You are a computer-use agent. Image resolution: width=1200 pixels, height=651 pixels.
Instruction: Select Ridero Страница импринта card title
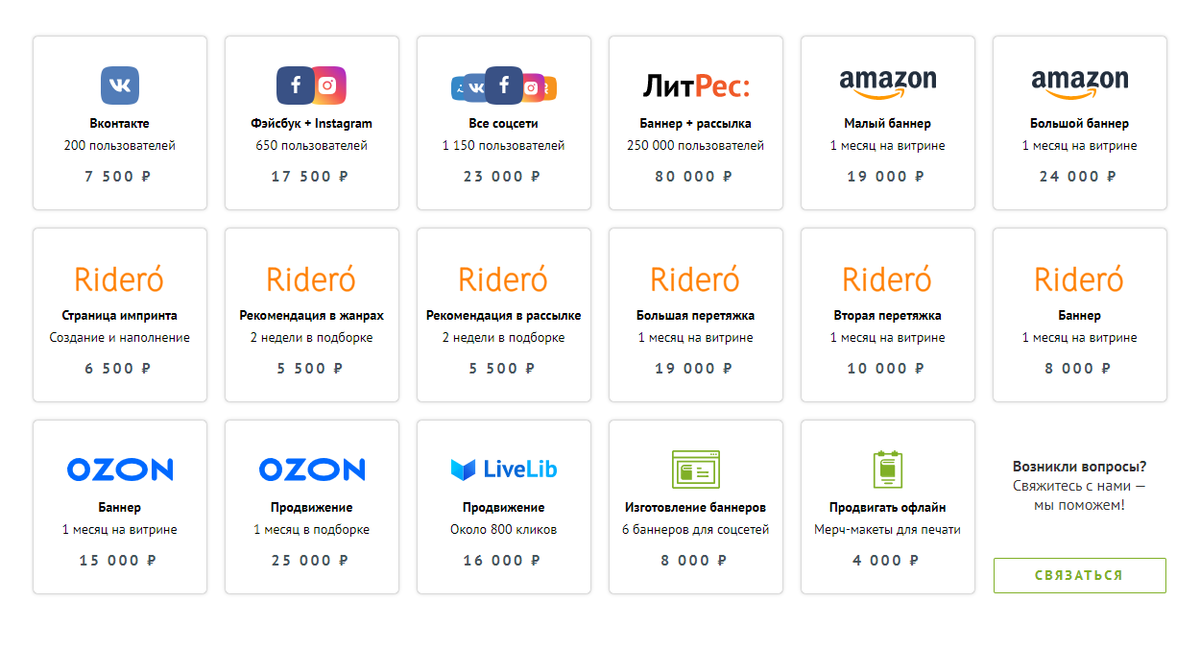tap(120, 315)
